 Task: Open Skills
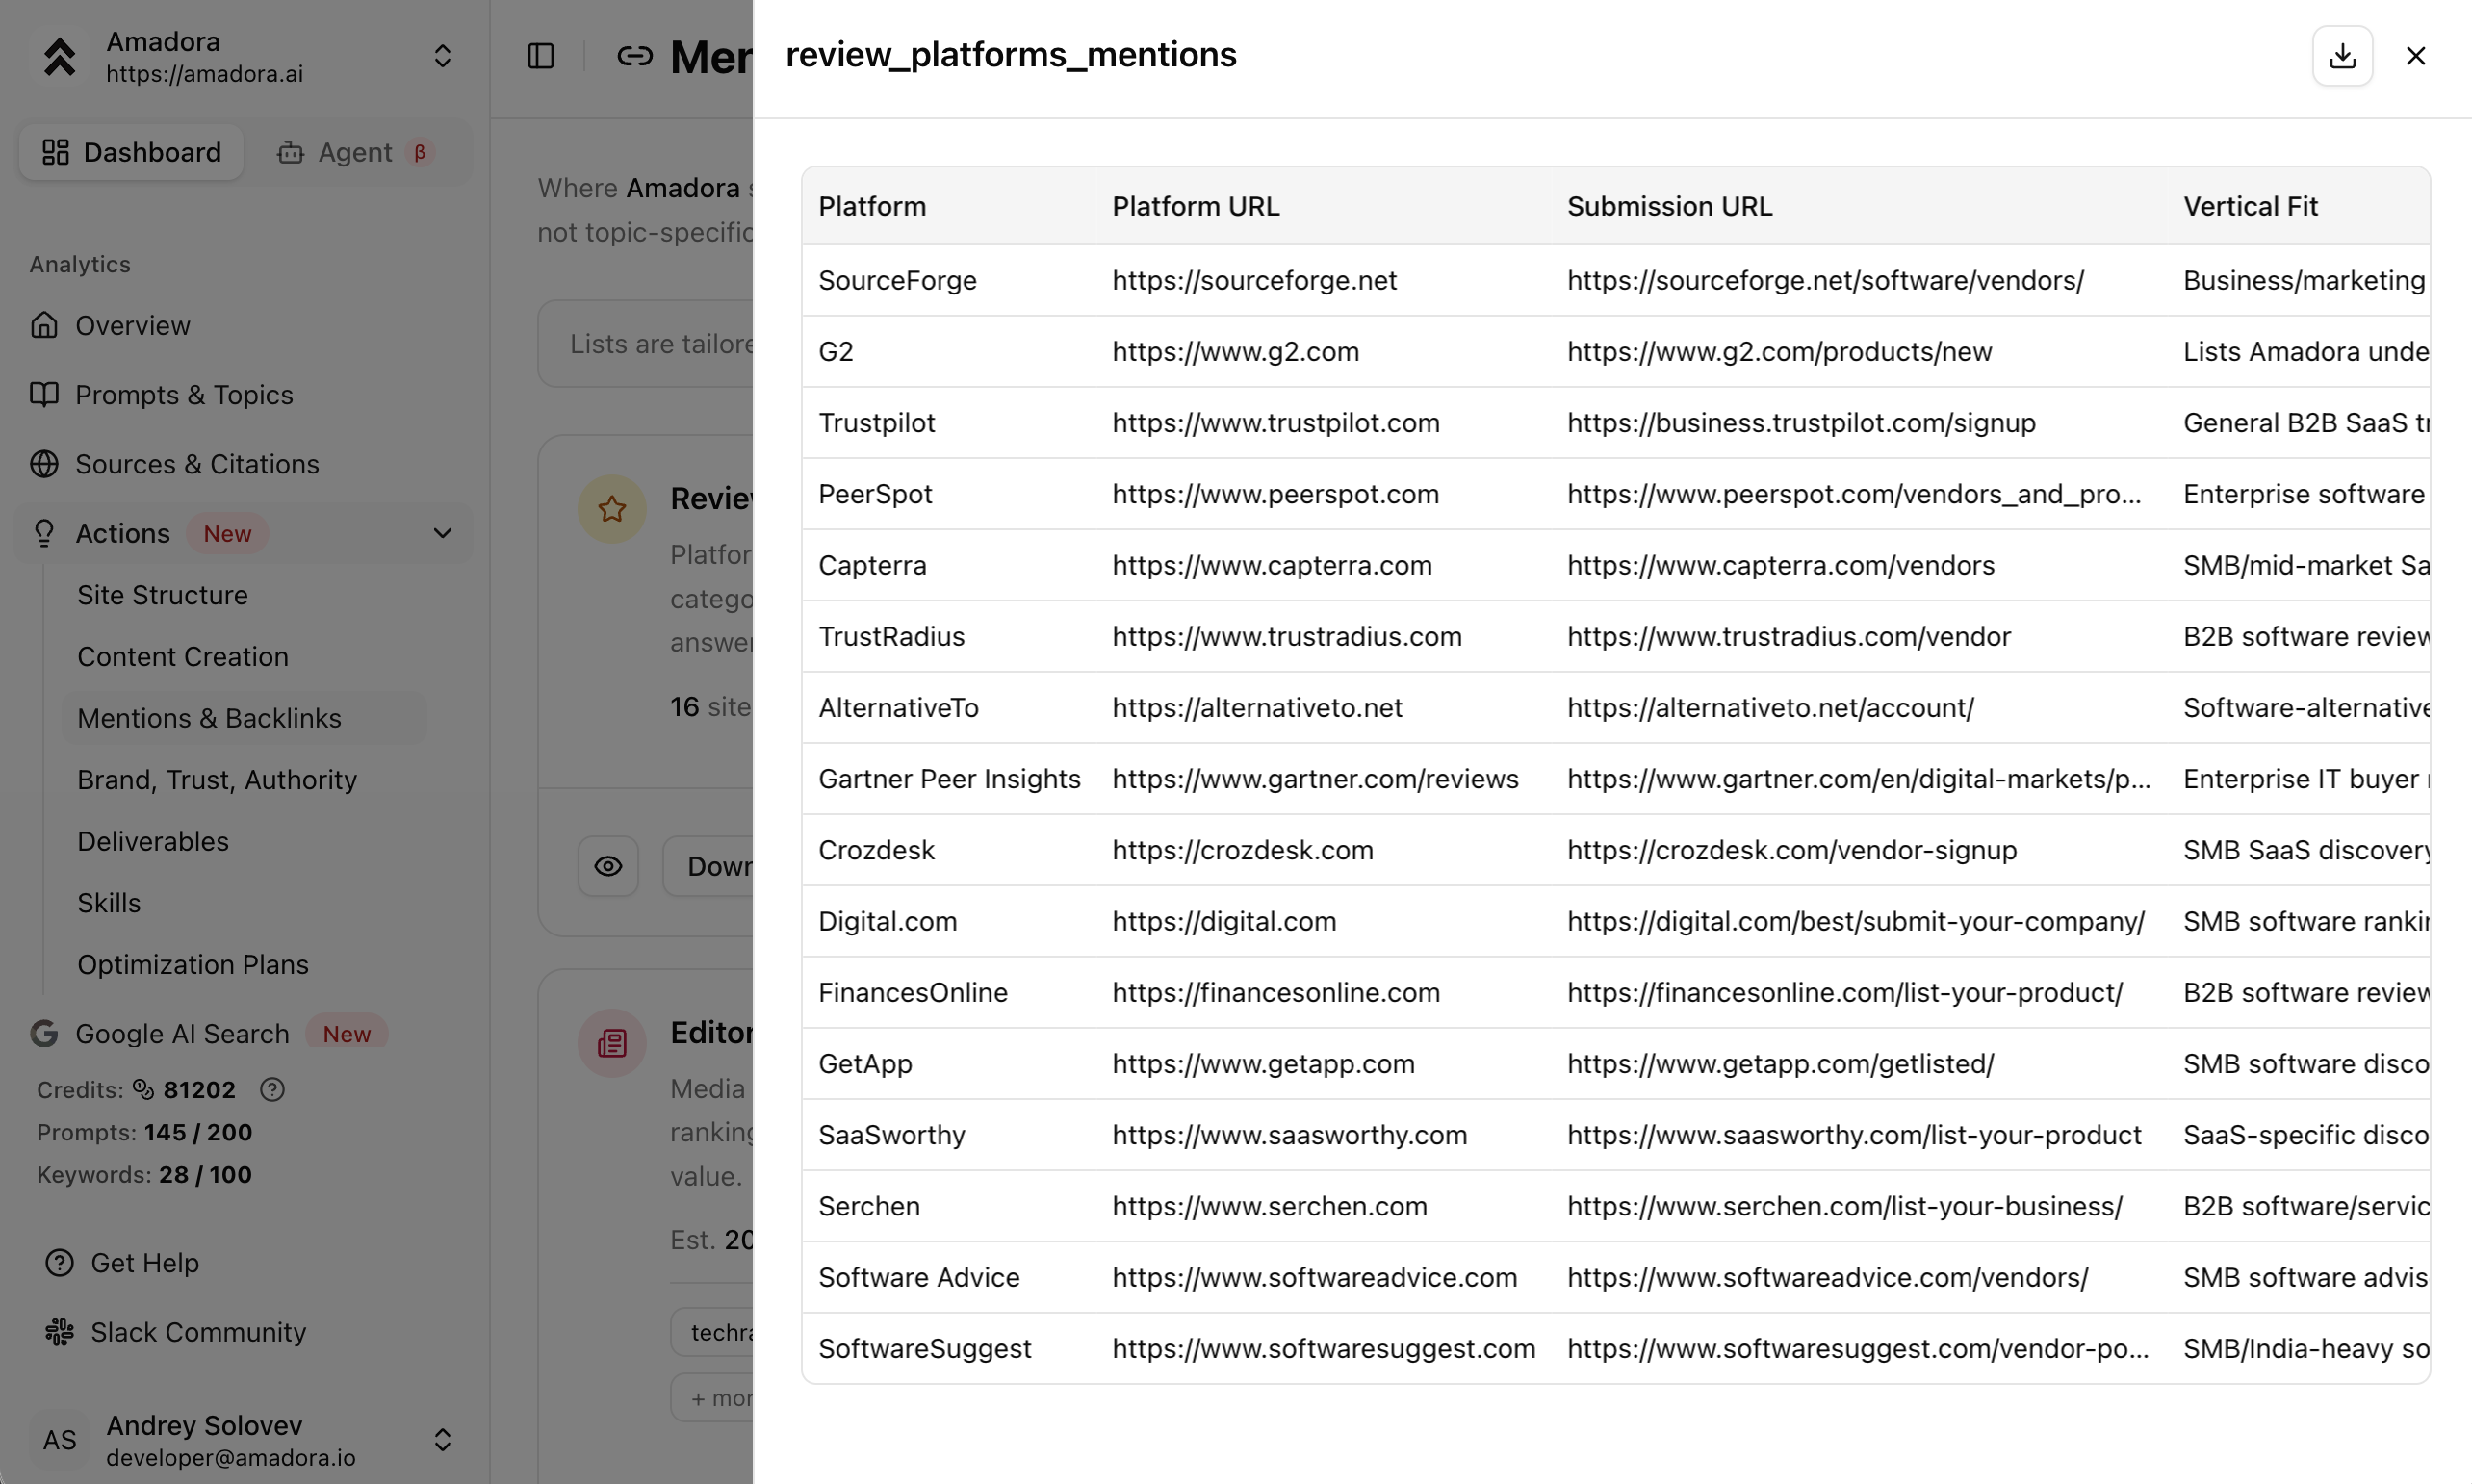109,903
